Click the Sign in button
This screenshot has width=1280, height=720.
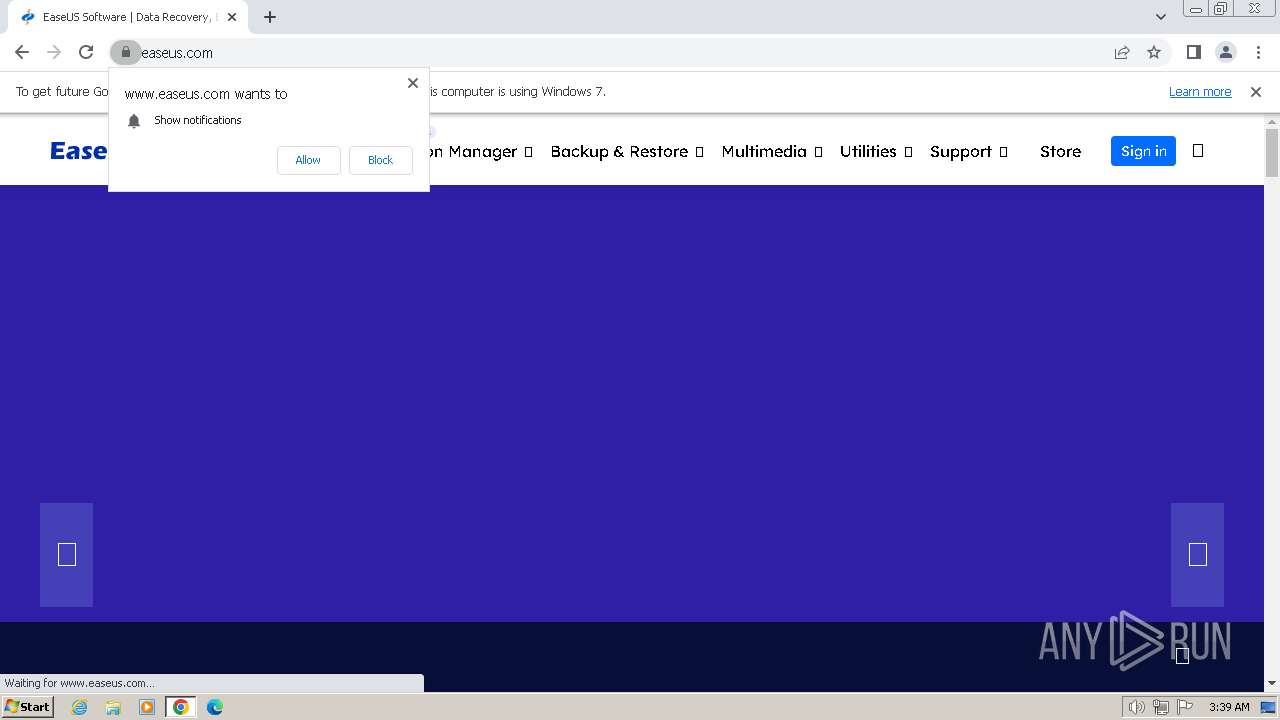point(1143,151)
